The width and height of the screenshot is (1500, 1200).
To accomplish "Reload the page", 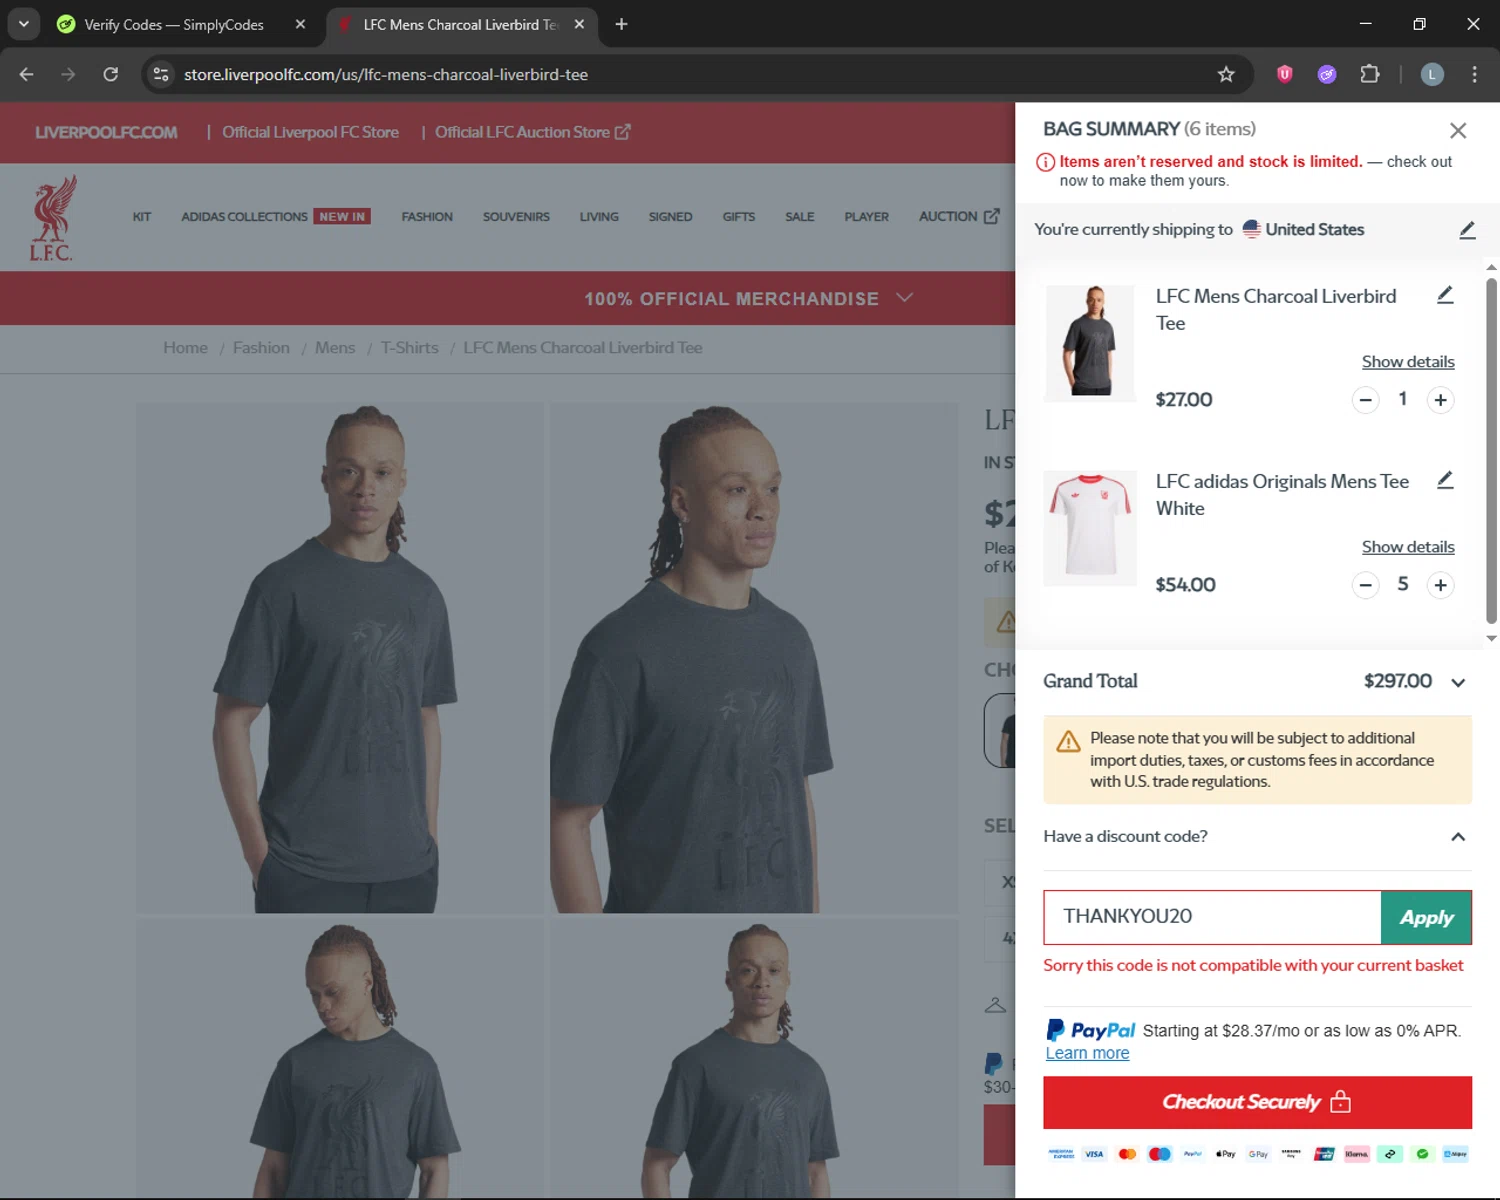I will click(111, 74).
